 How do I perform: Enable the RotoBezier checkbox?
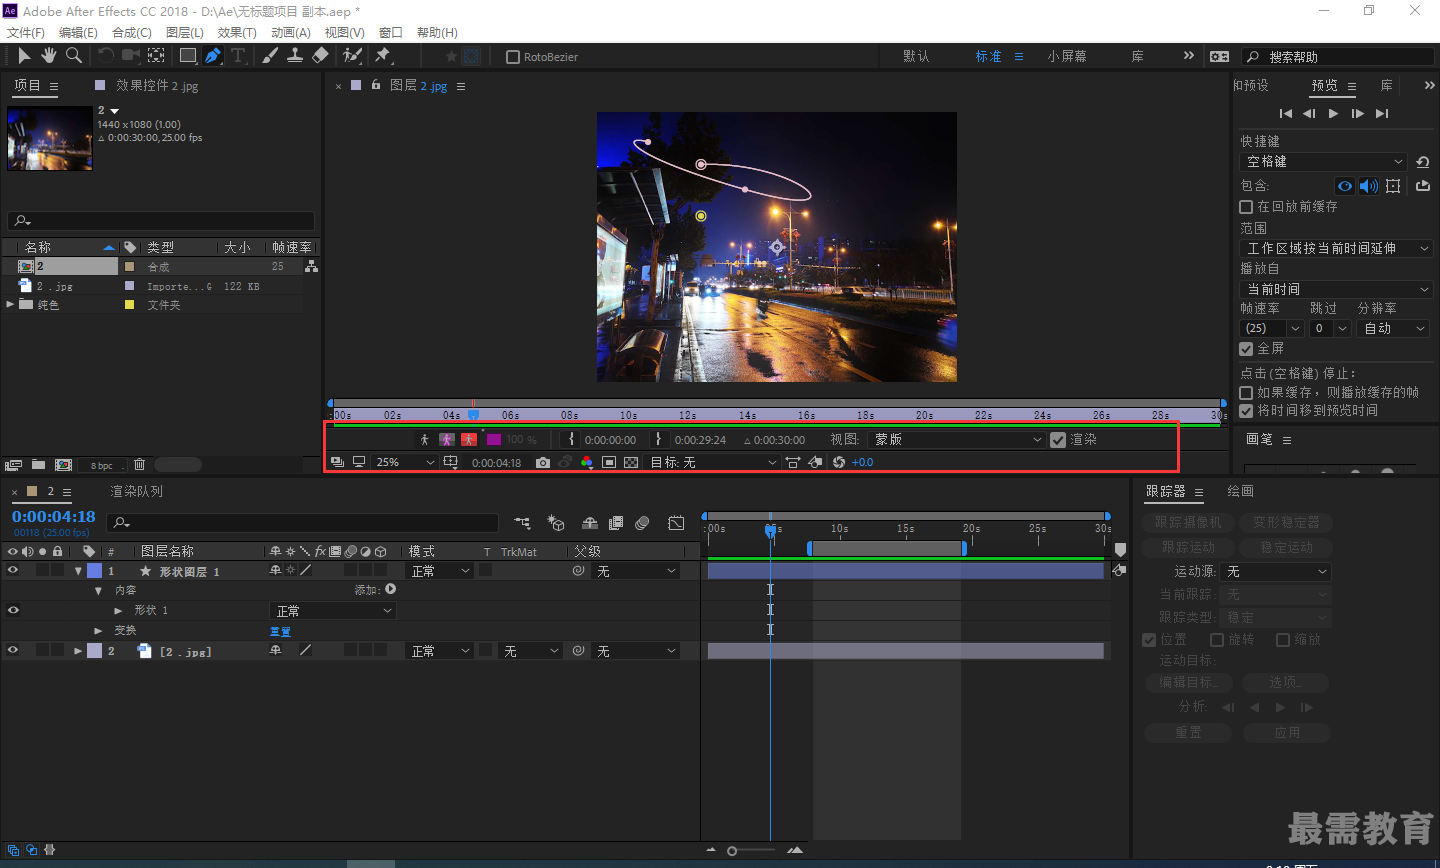pos(513,57)
